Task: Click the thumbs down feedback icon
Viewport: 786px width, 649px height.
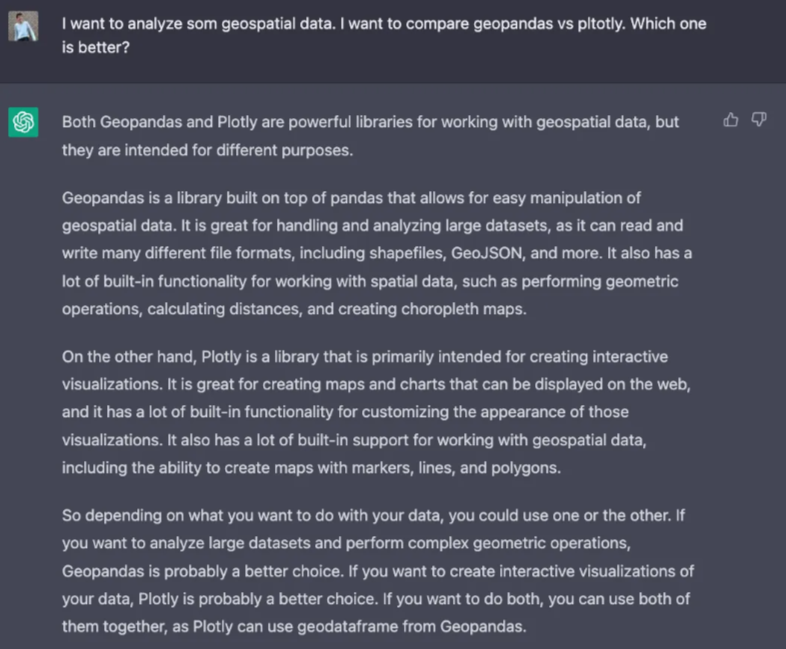Action: pyautogui.click(x=758, y=120)
